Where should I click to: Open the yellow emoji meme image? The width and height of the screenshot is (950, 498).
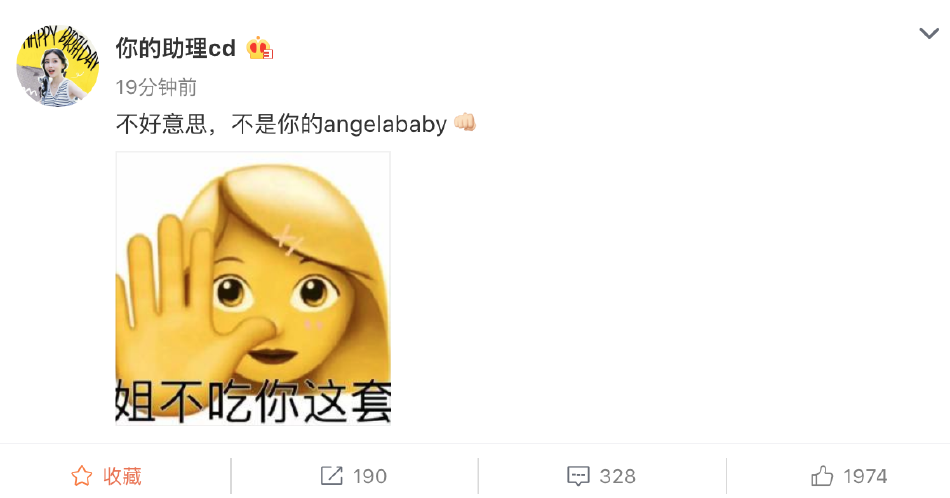pyautogui.click(x=253, y=288)
